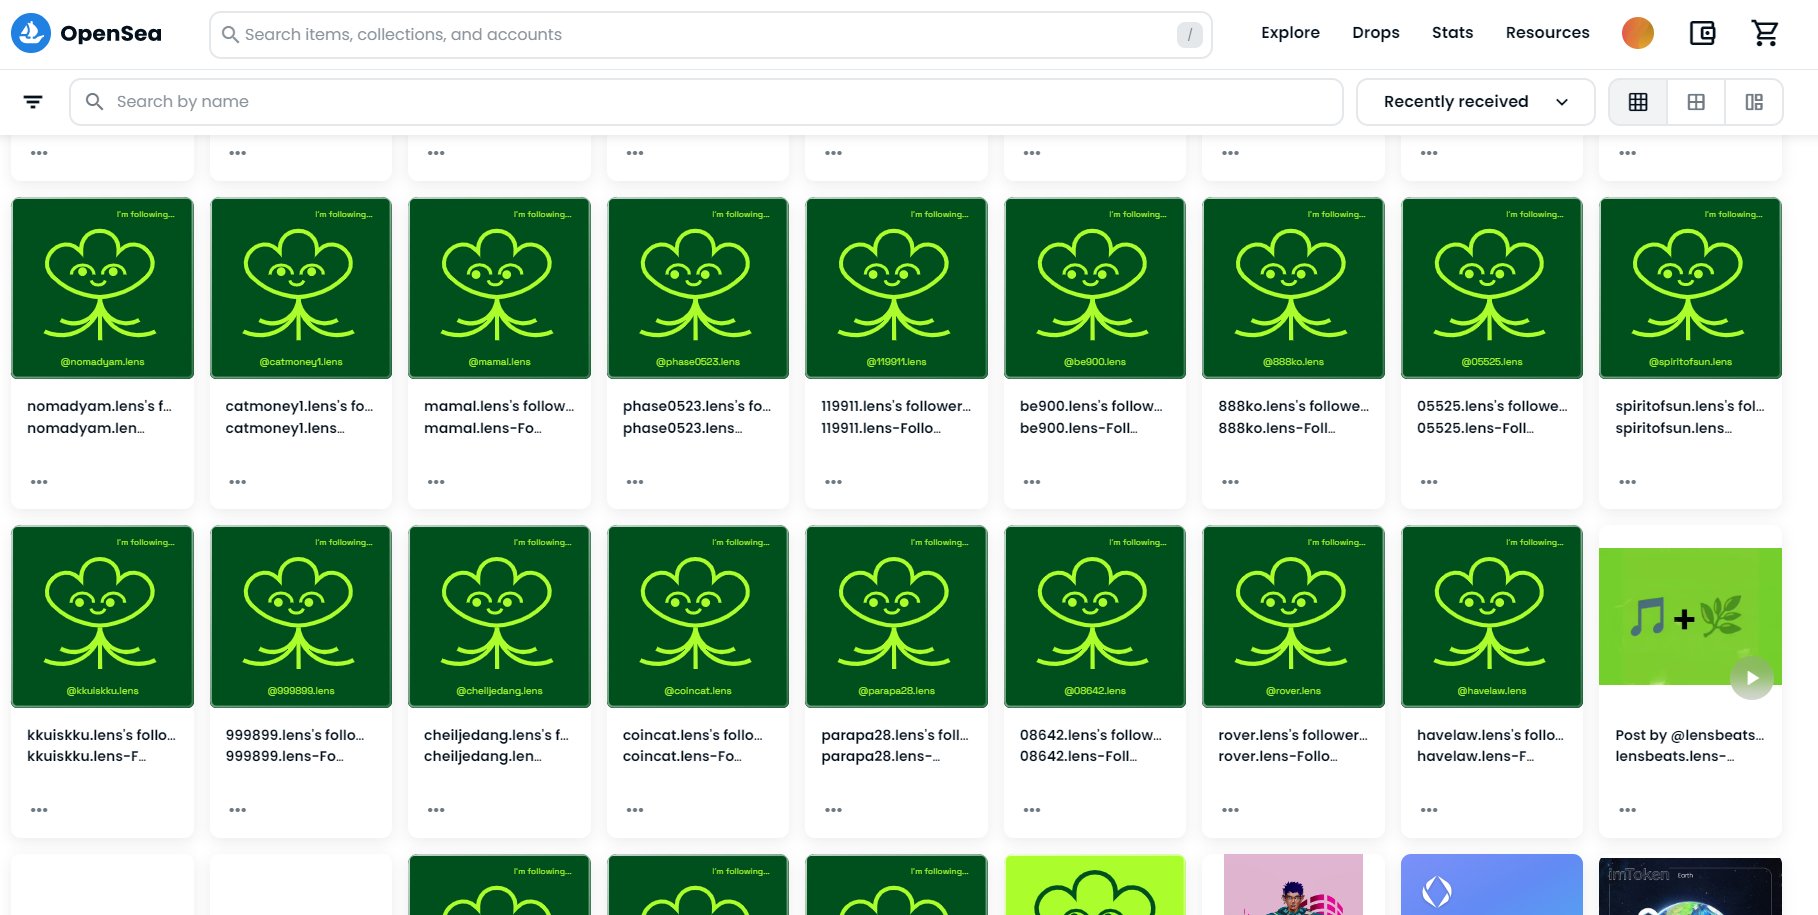Open more options for 999899.lens card
1818x915 pixels.
click(237, 810)
